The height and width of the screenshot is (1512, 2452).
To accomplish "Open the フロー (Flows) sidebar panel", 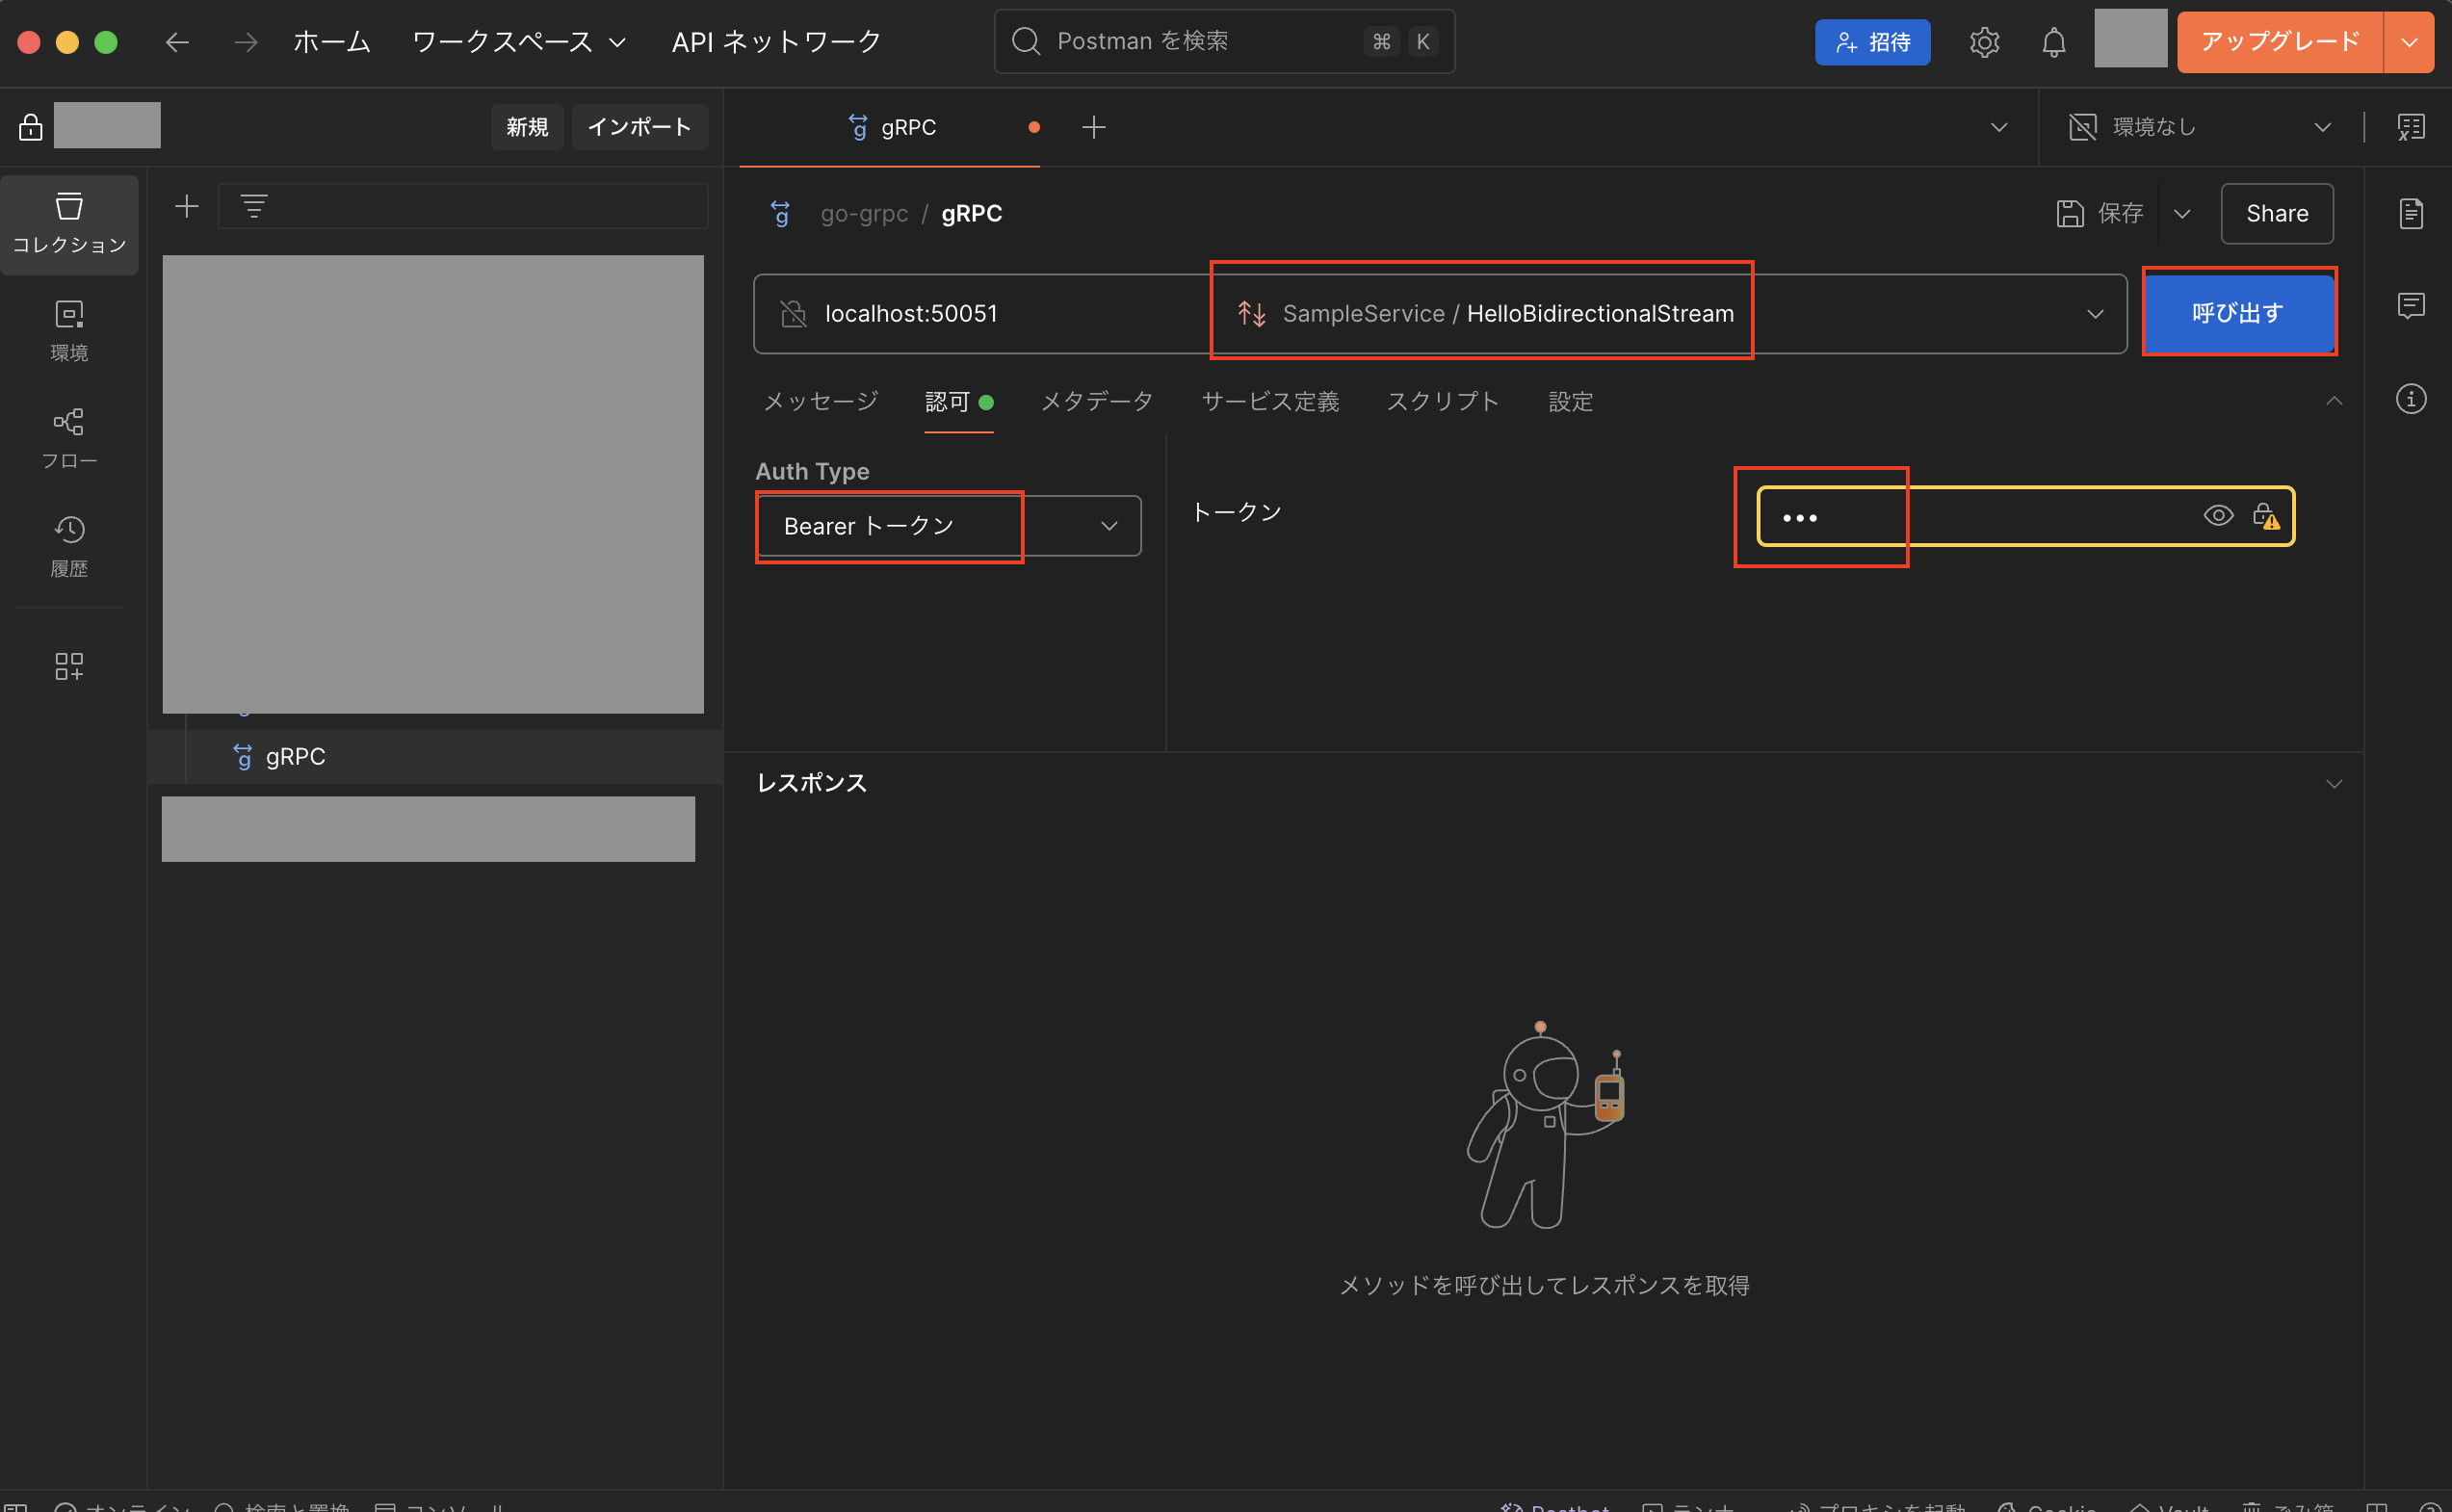I will 69,438.
